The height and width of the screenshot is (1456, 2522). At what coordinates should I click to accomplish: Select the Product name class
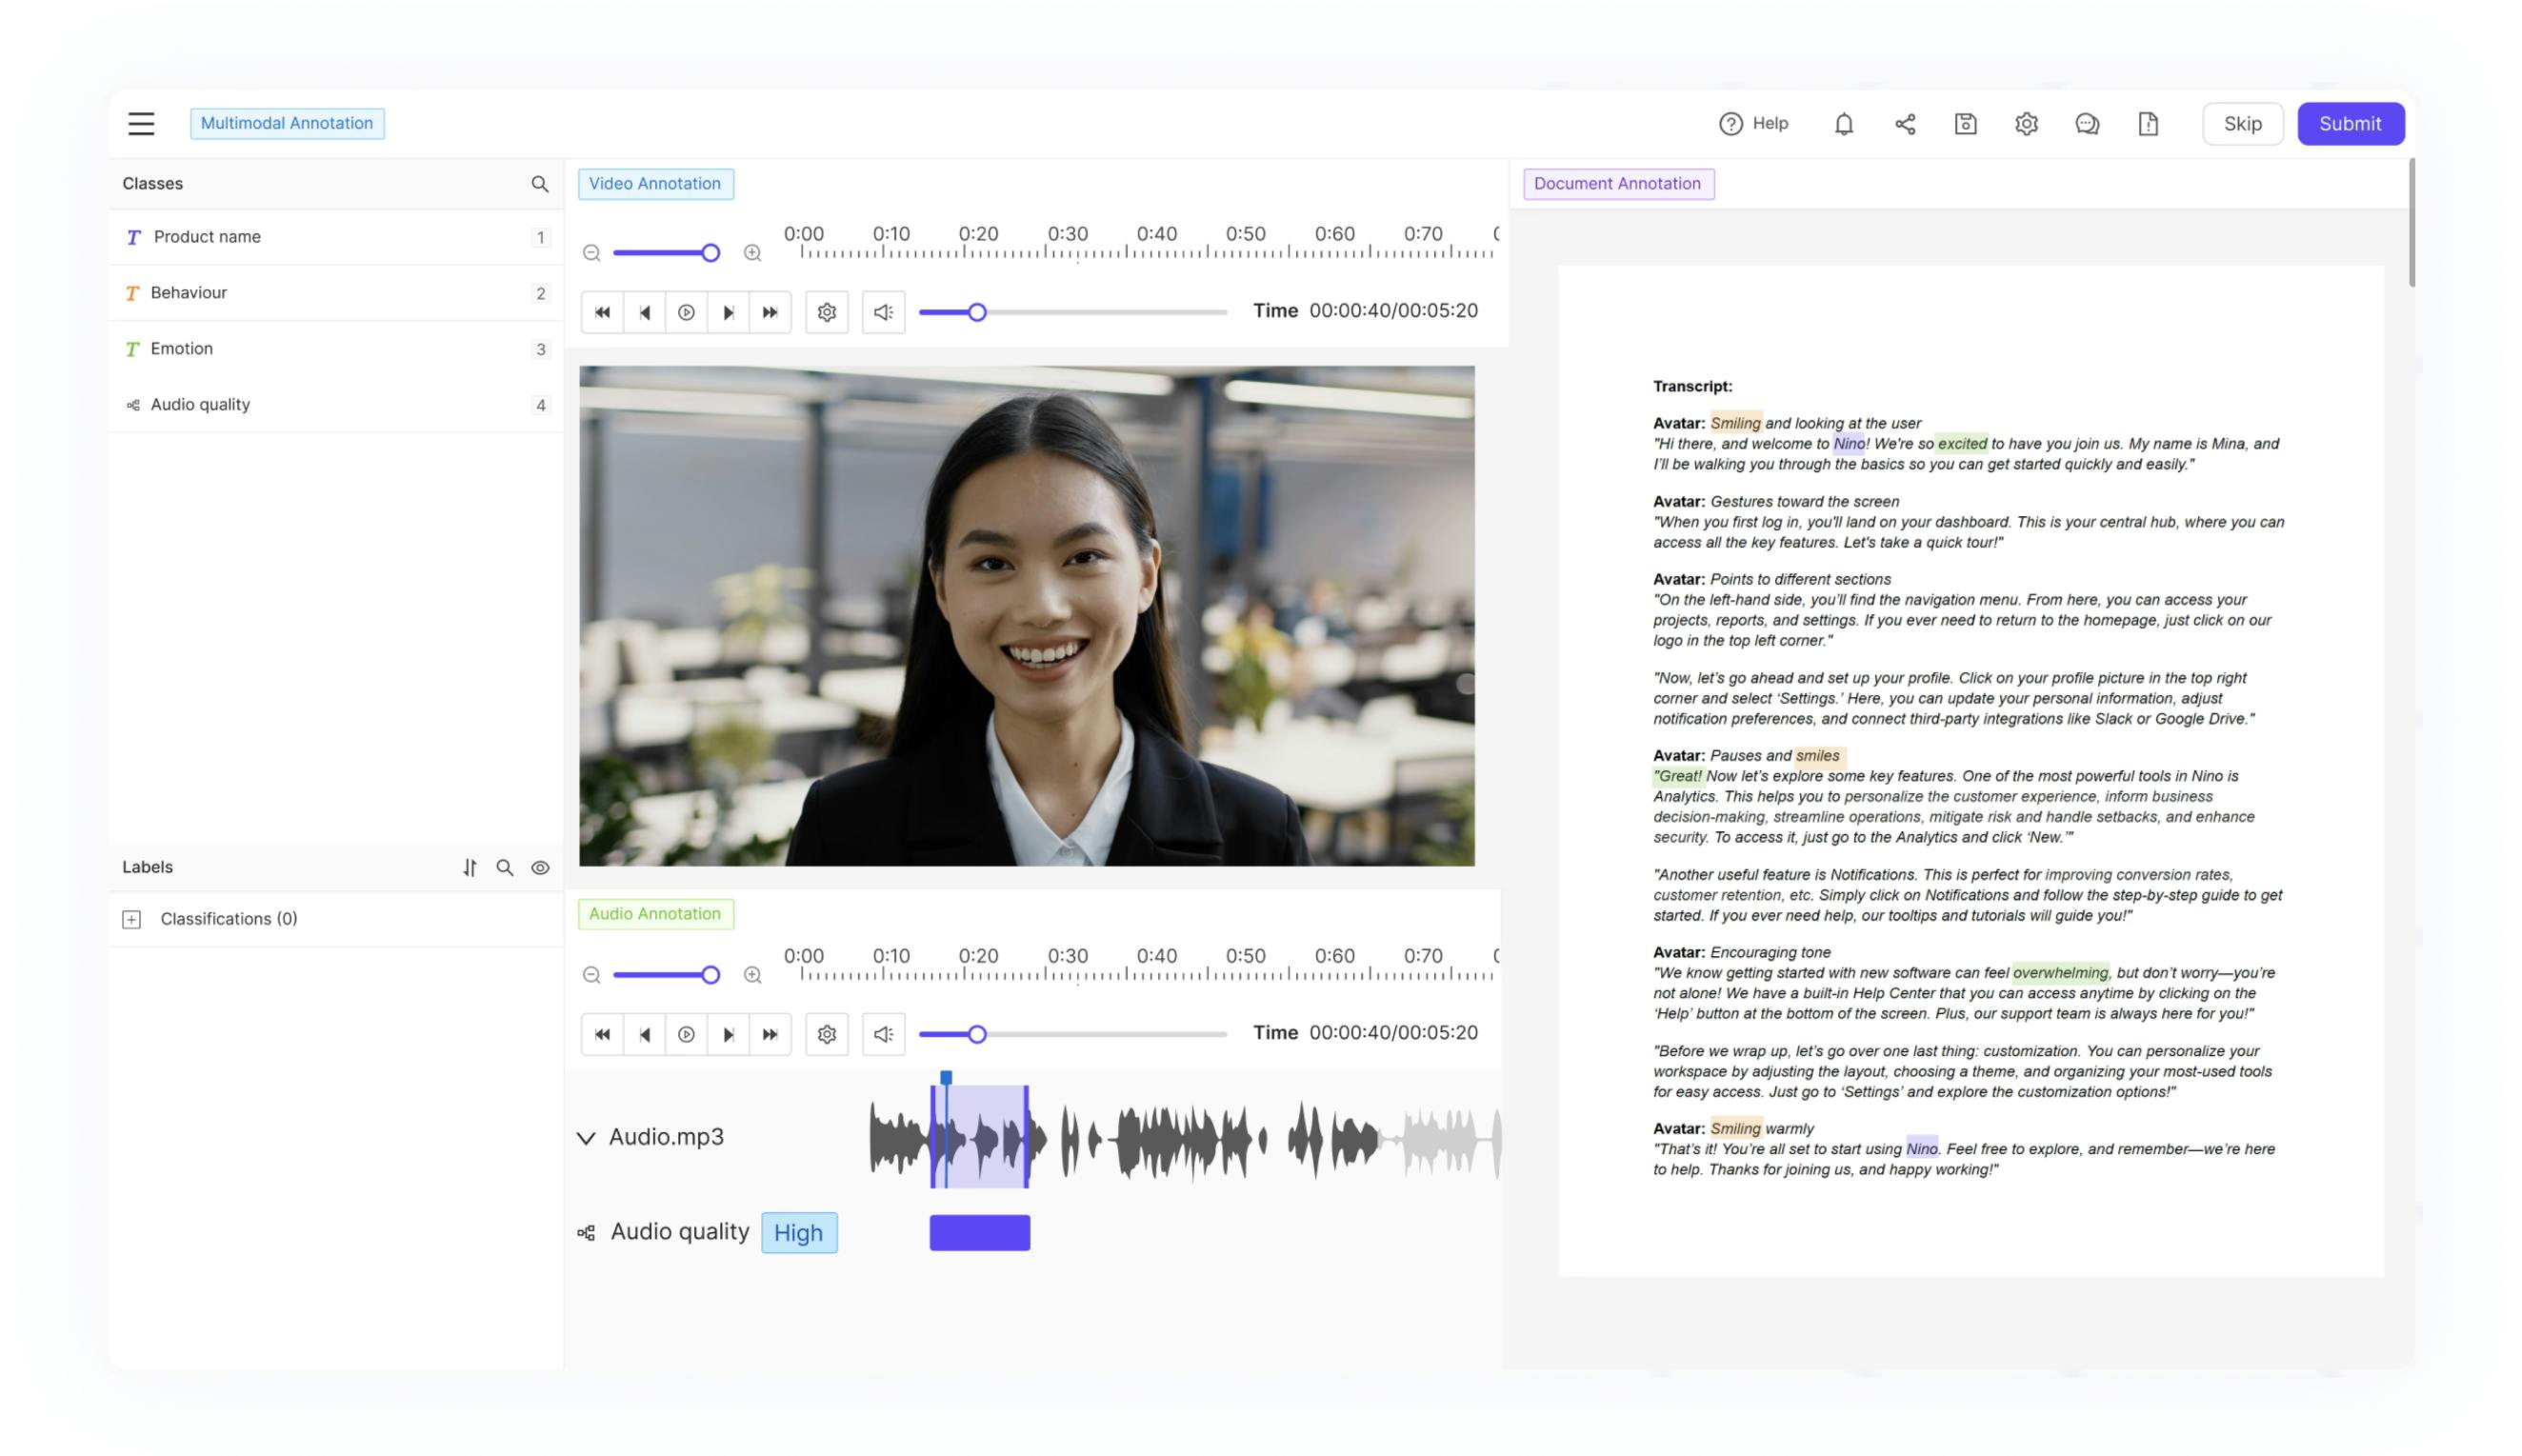pos(207,237)
